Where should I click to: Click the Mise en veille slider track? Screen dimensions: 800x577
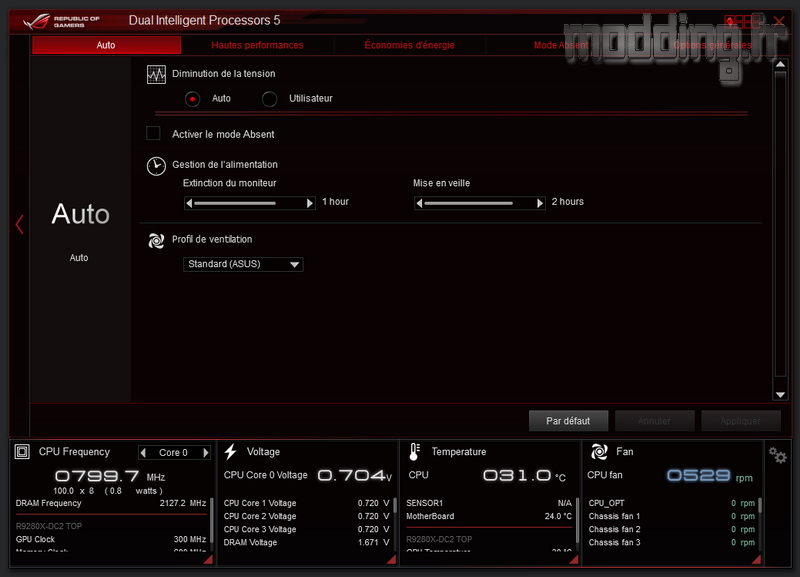tap(480, 203)
